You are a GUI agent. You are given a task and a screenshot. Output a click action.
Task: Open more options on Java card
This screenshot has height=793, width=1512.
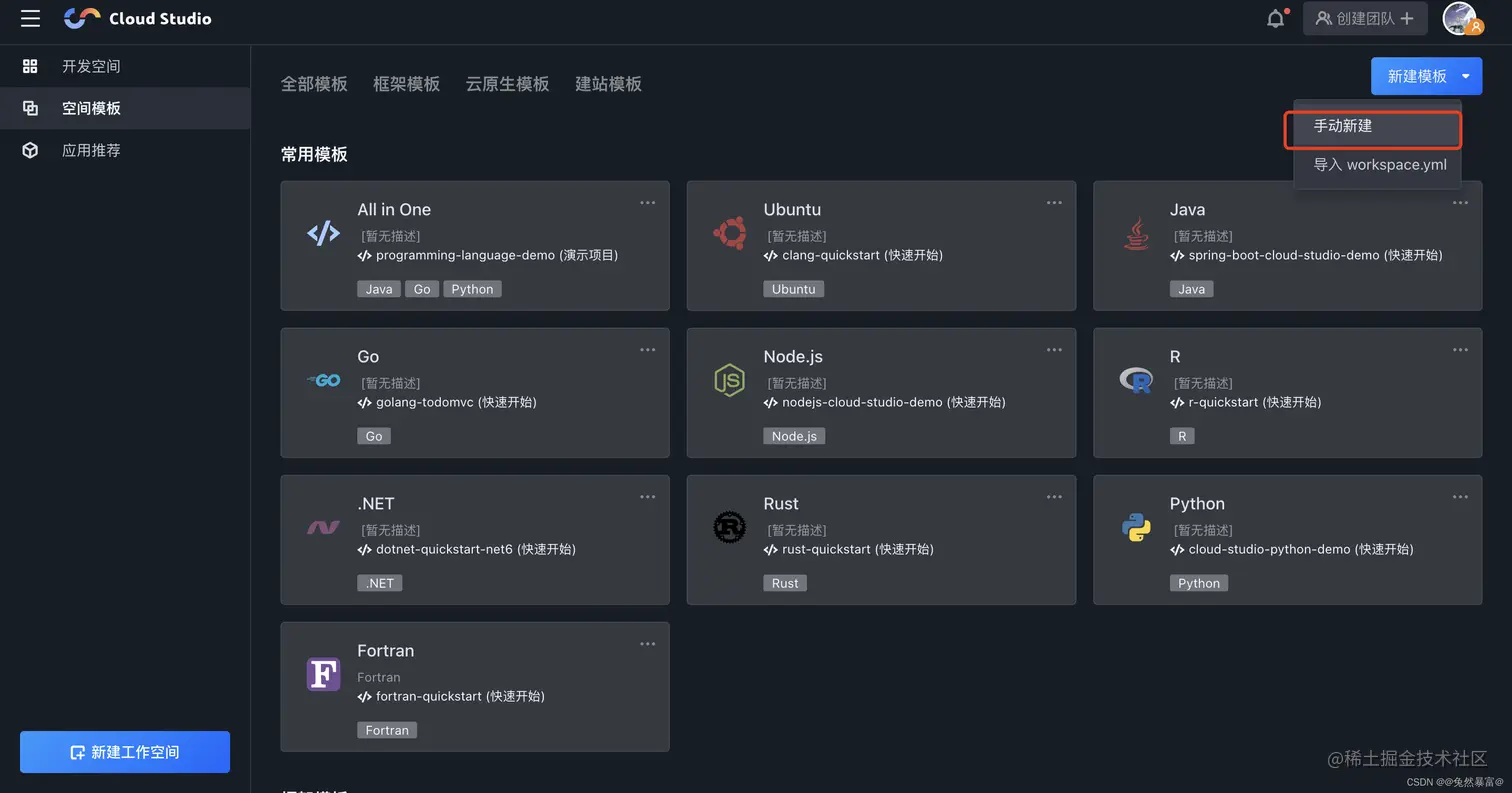click(1460, 203)
